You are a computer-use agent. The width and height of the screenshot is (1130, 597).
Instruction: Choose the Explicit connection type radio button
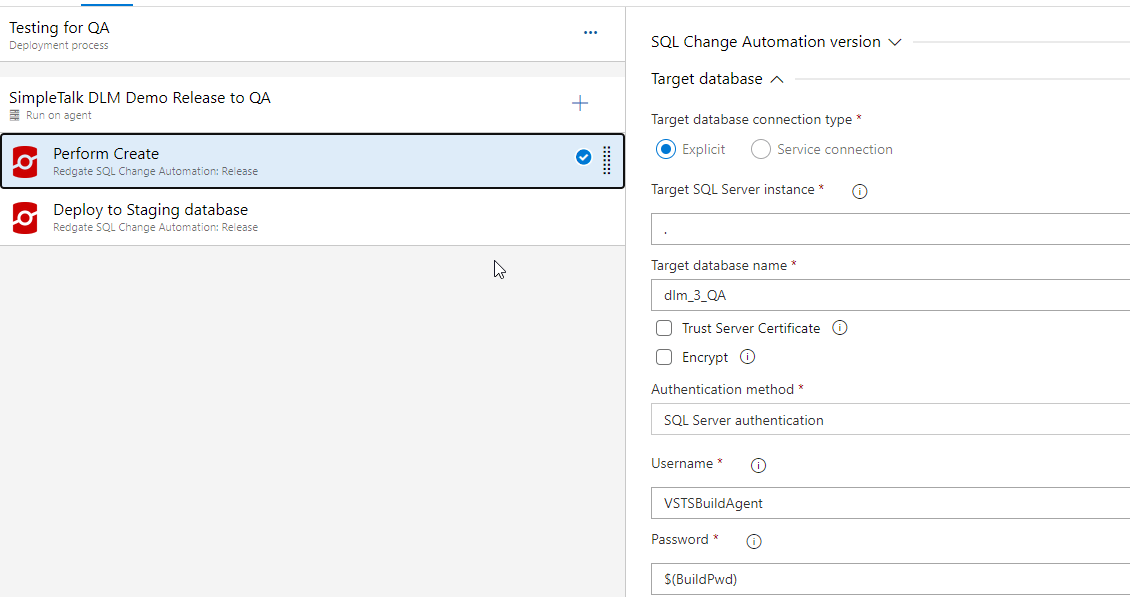coord(666,149)
